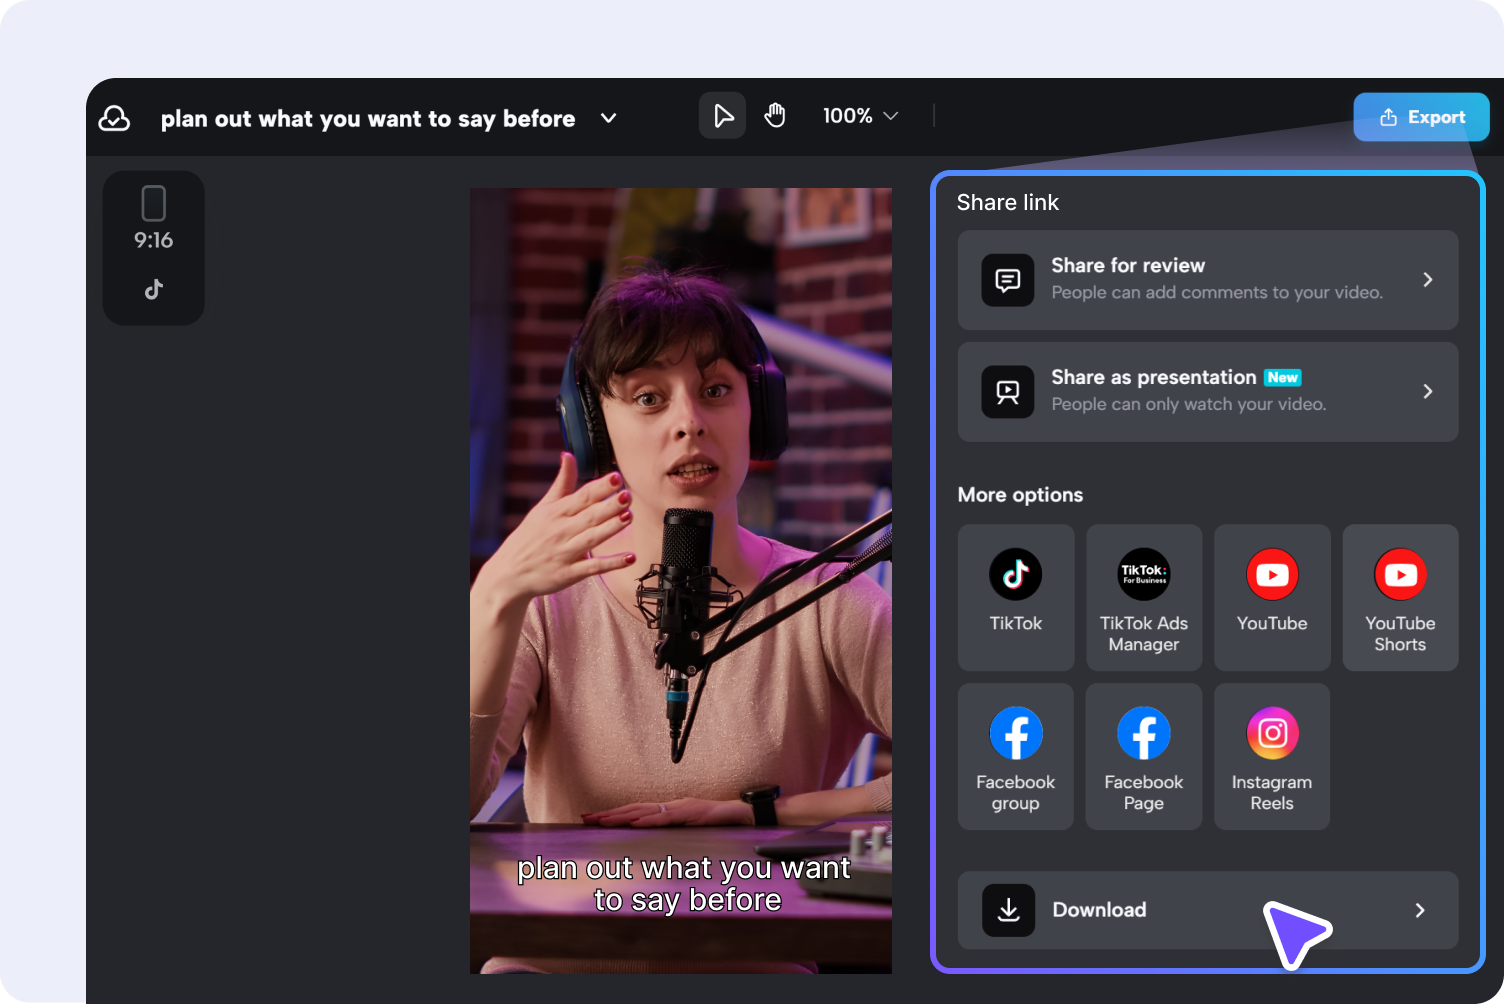The height and width of the screenshot is (1004, 1504).
Task: Click the cloud sync icon in the header
Action: click(x=114, y=117)
